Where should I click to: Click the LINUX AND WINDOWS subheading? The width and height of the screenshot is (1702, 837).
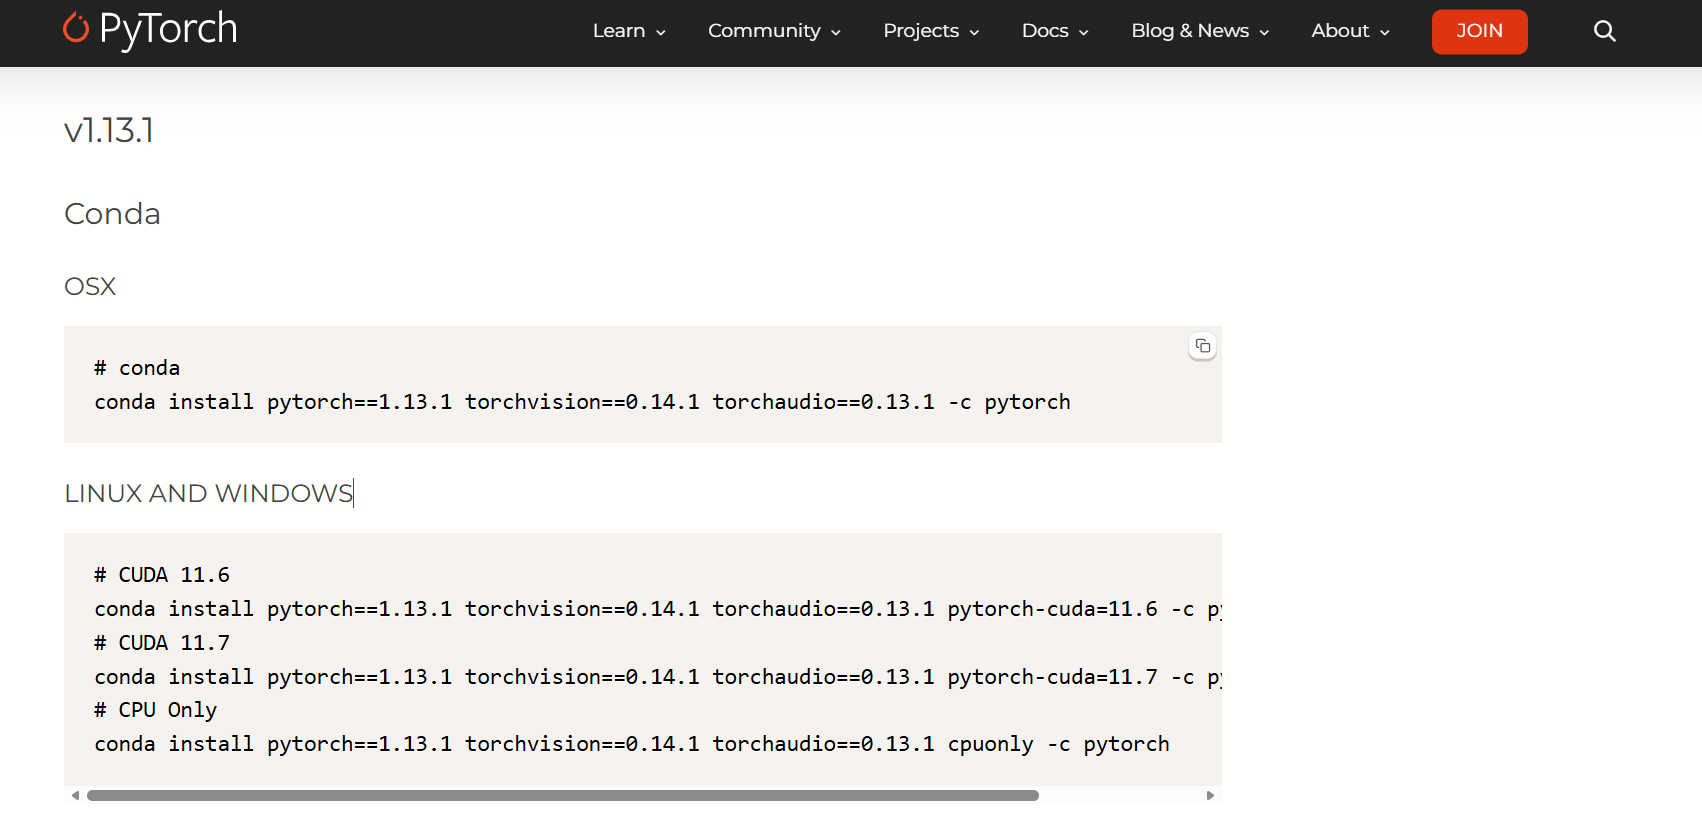(209, 493)
